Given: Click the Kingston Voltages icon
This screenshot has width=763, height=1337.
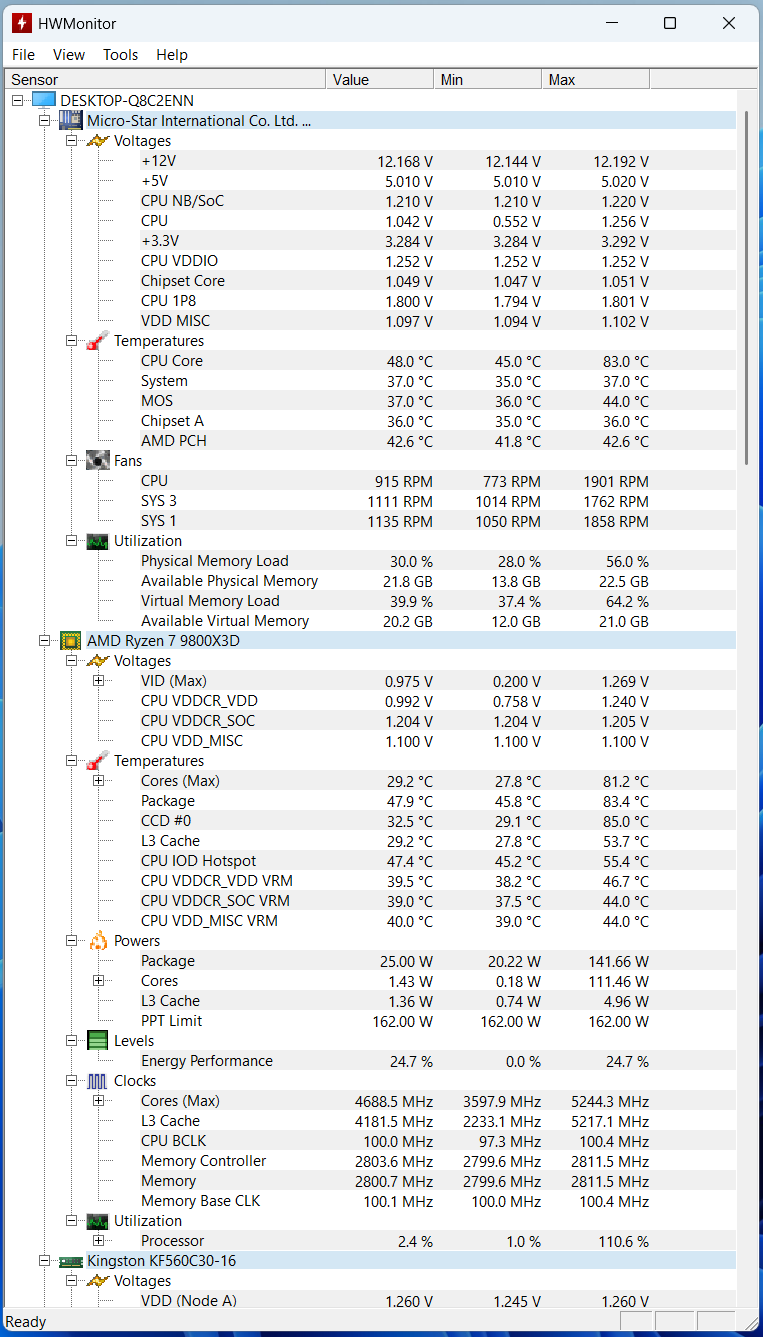Looking at the screenshot, I should point(98,1281).
